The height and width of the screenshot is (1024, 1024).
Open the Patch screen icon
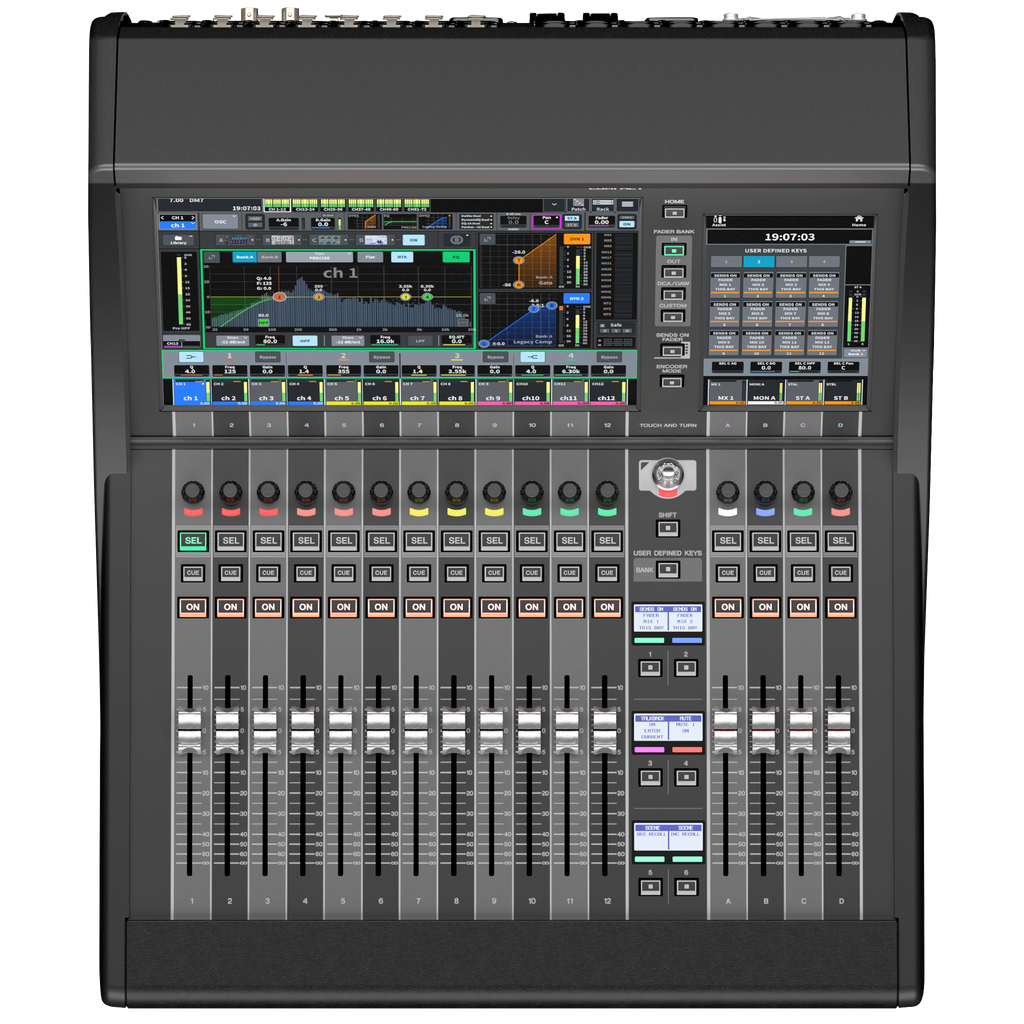click(577, 205)
